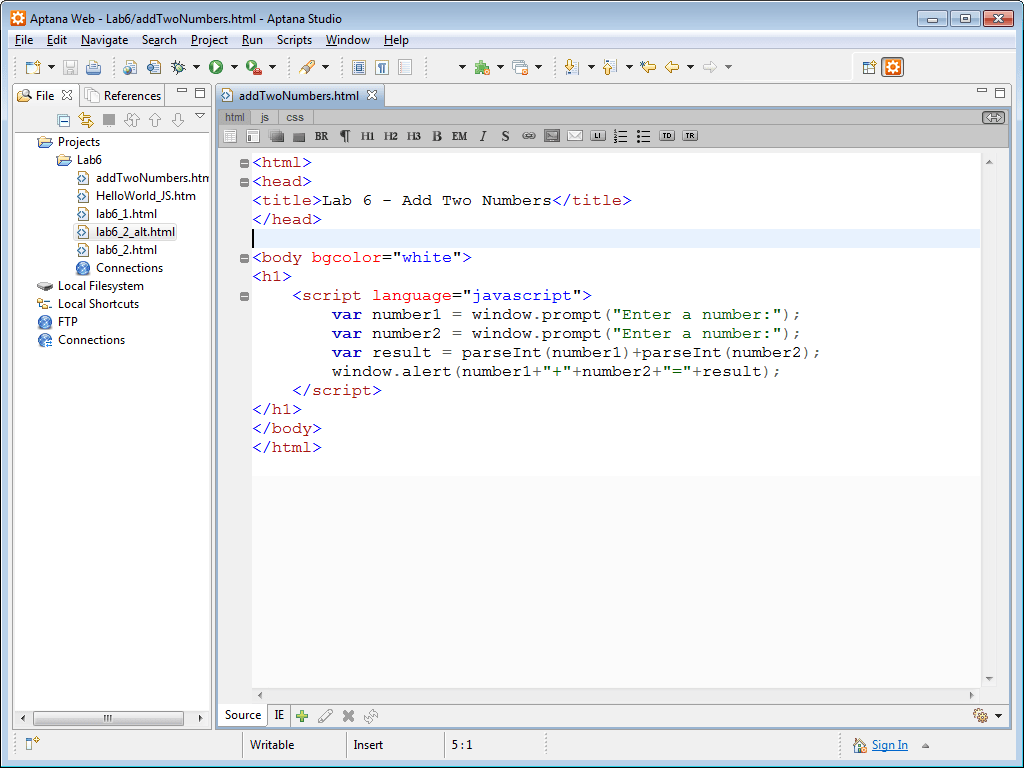The width and height of the screenshot is (1024, 768).
Task: Expand the dropdown arrow next to the Run button
Action: (x=234, y=67)
